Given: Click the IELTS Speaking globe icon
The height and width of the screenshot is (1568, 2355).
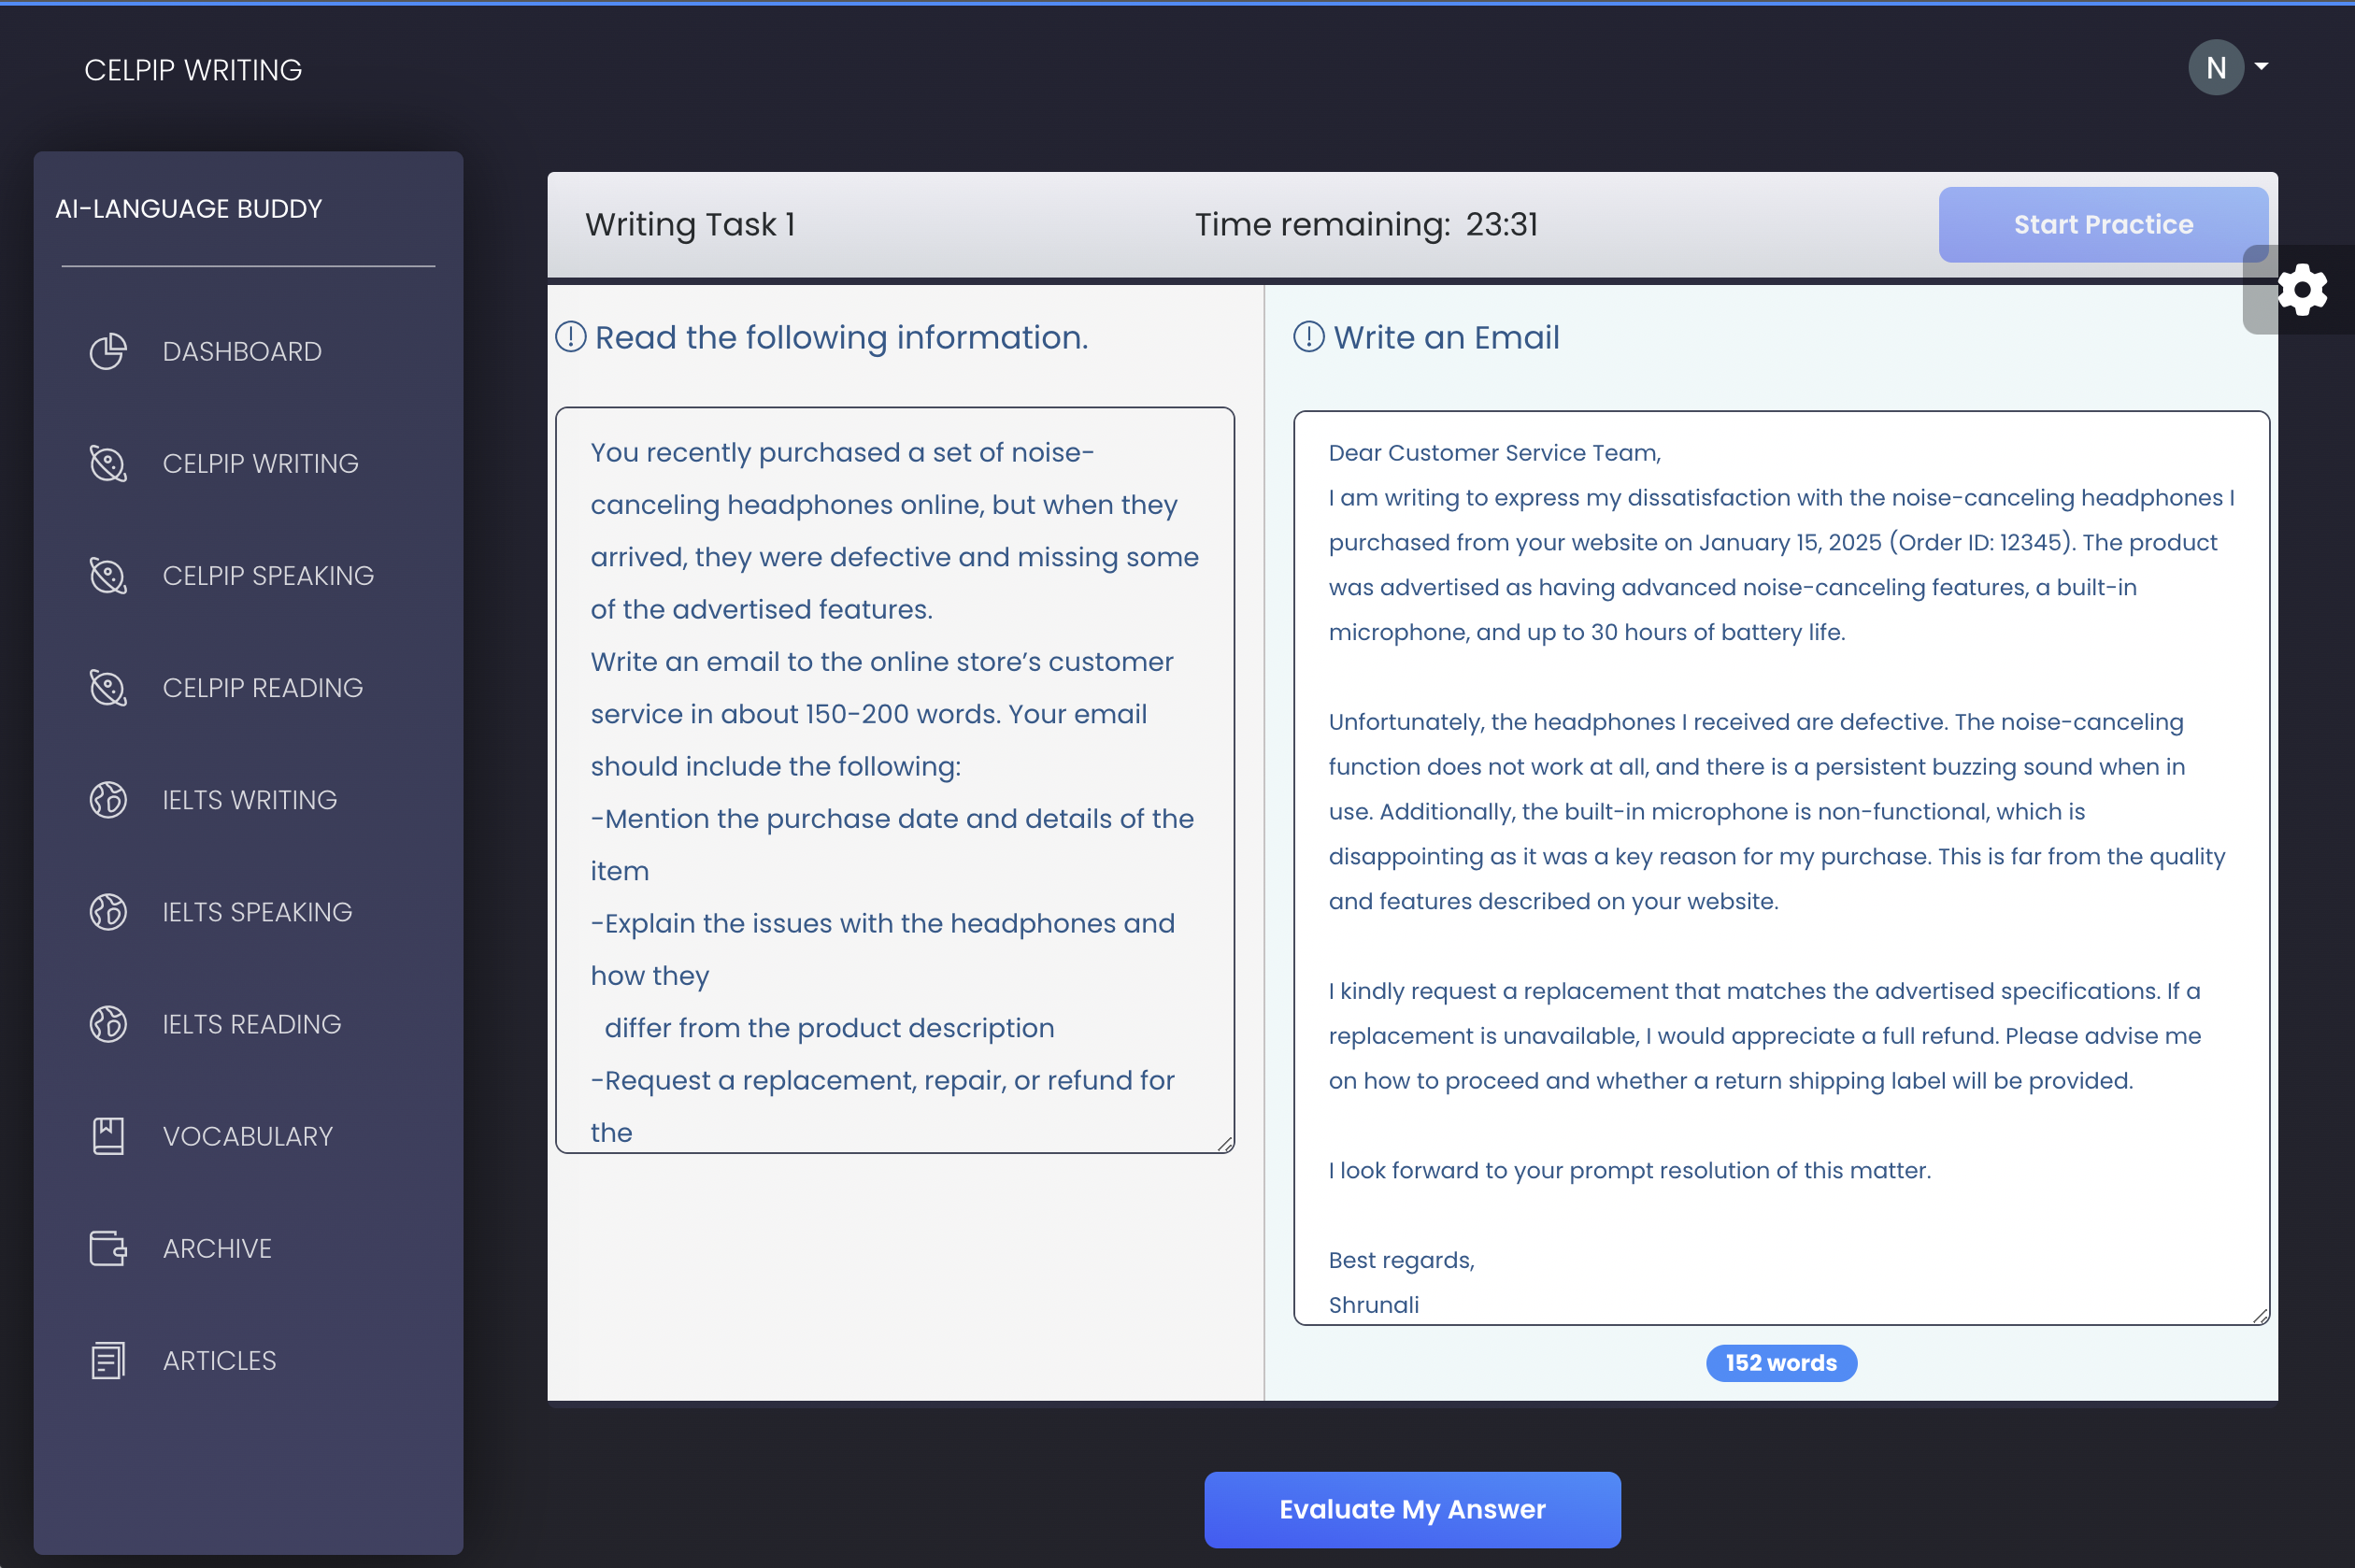Looking at the screenshot, I should click(108, 912).
